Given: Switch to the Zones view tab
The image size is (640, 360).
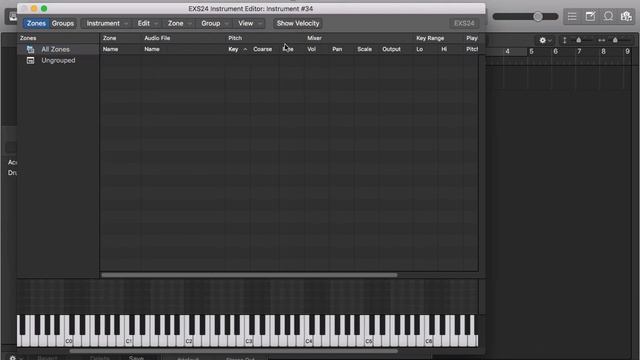Looking at the screenshot, I should [36, 23].
